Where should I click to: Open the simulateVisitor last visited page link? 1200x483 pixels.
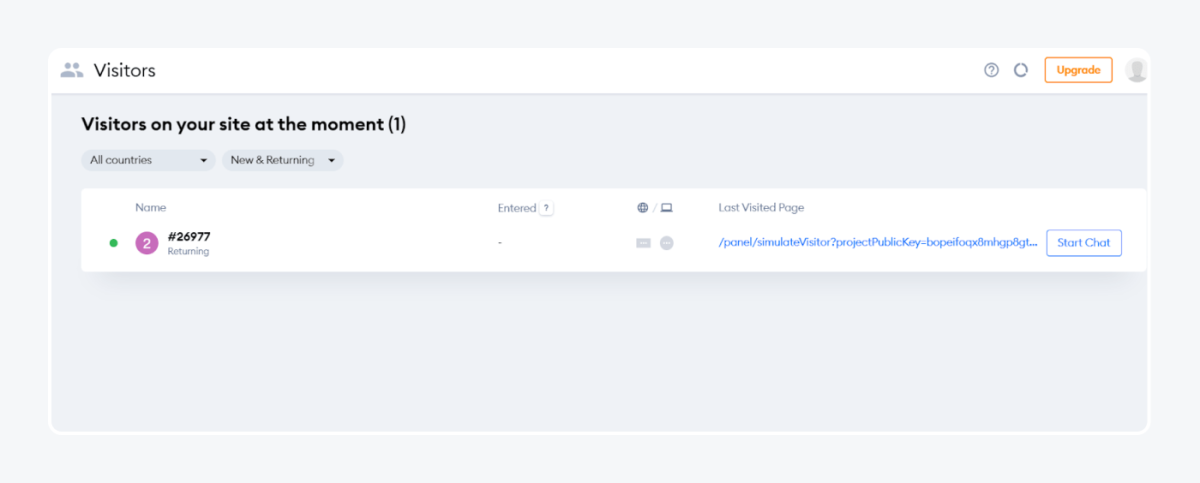tap(878, 243)
